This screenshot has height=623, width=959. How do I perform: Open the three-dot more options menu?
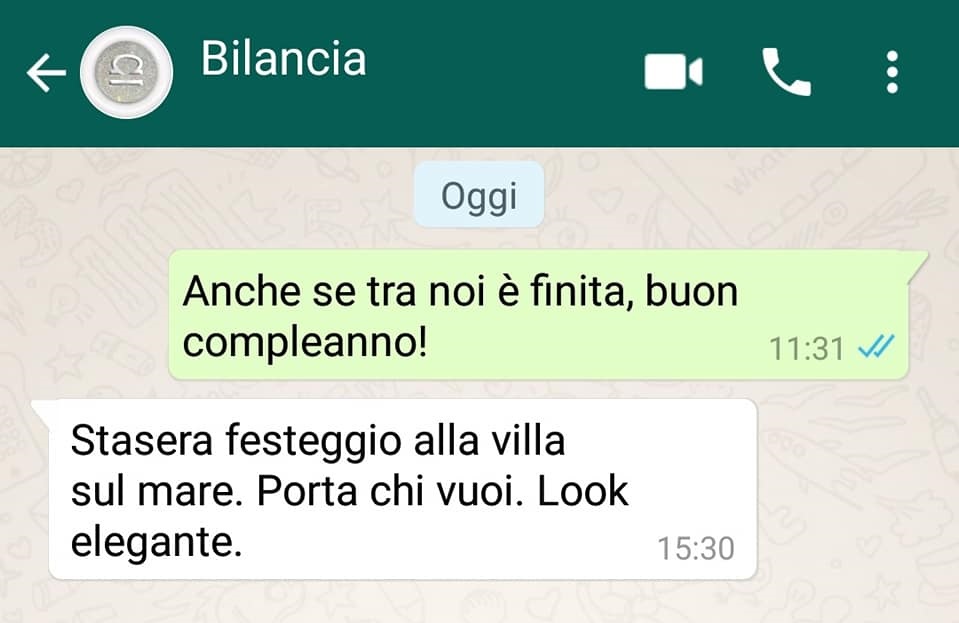892,72
